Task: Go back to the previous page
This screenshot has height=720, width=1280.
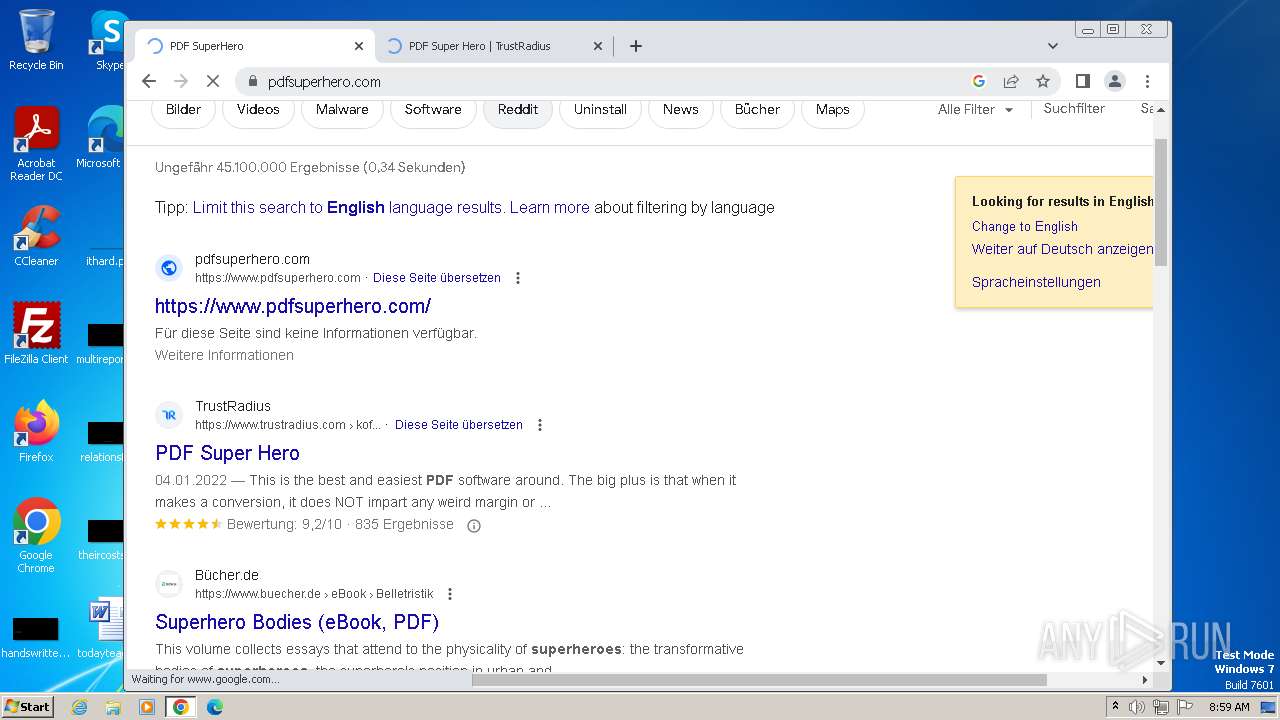Action: point(149,81)
